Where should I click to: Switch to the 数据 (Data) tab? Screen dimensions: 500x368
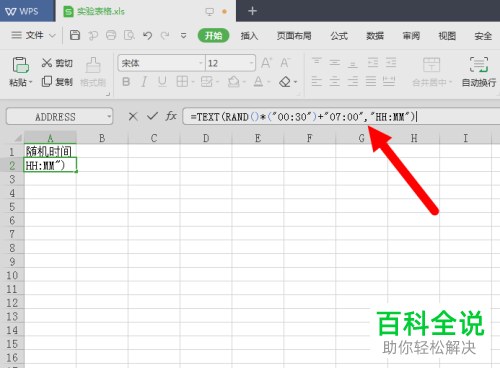[x=375, y=36]
